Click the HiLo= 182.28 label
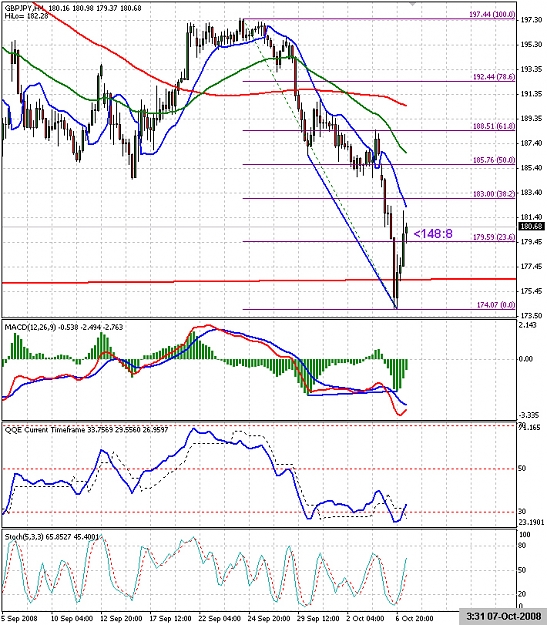Screen dimensions: 547x625 point(25,16)
